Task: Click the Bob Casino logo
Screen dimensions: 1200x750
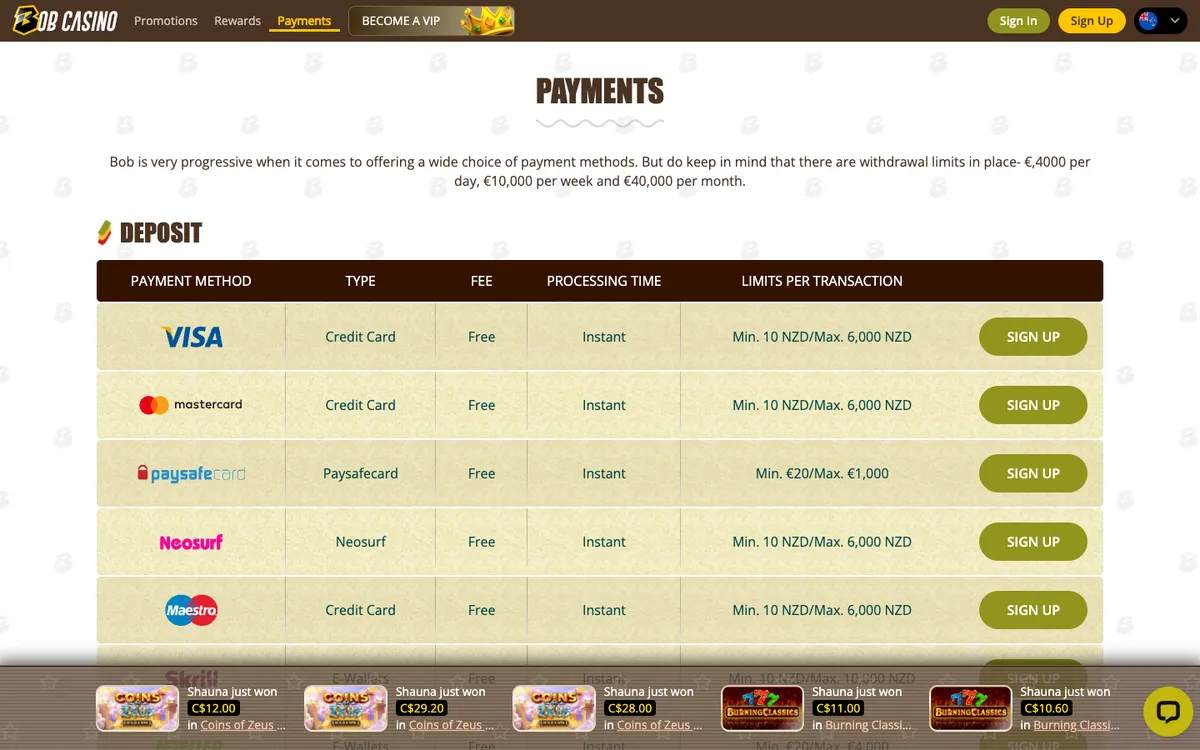Action: tap(66, 20)
